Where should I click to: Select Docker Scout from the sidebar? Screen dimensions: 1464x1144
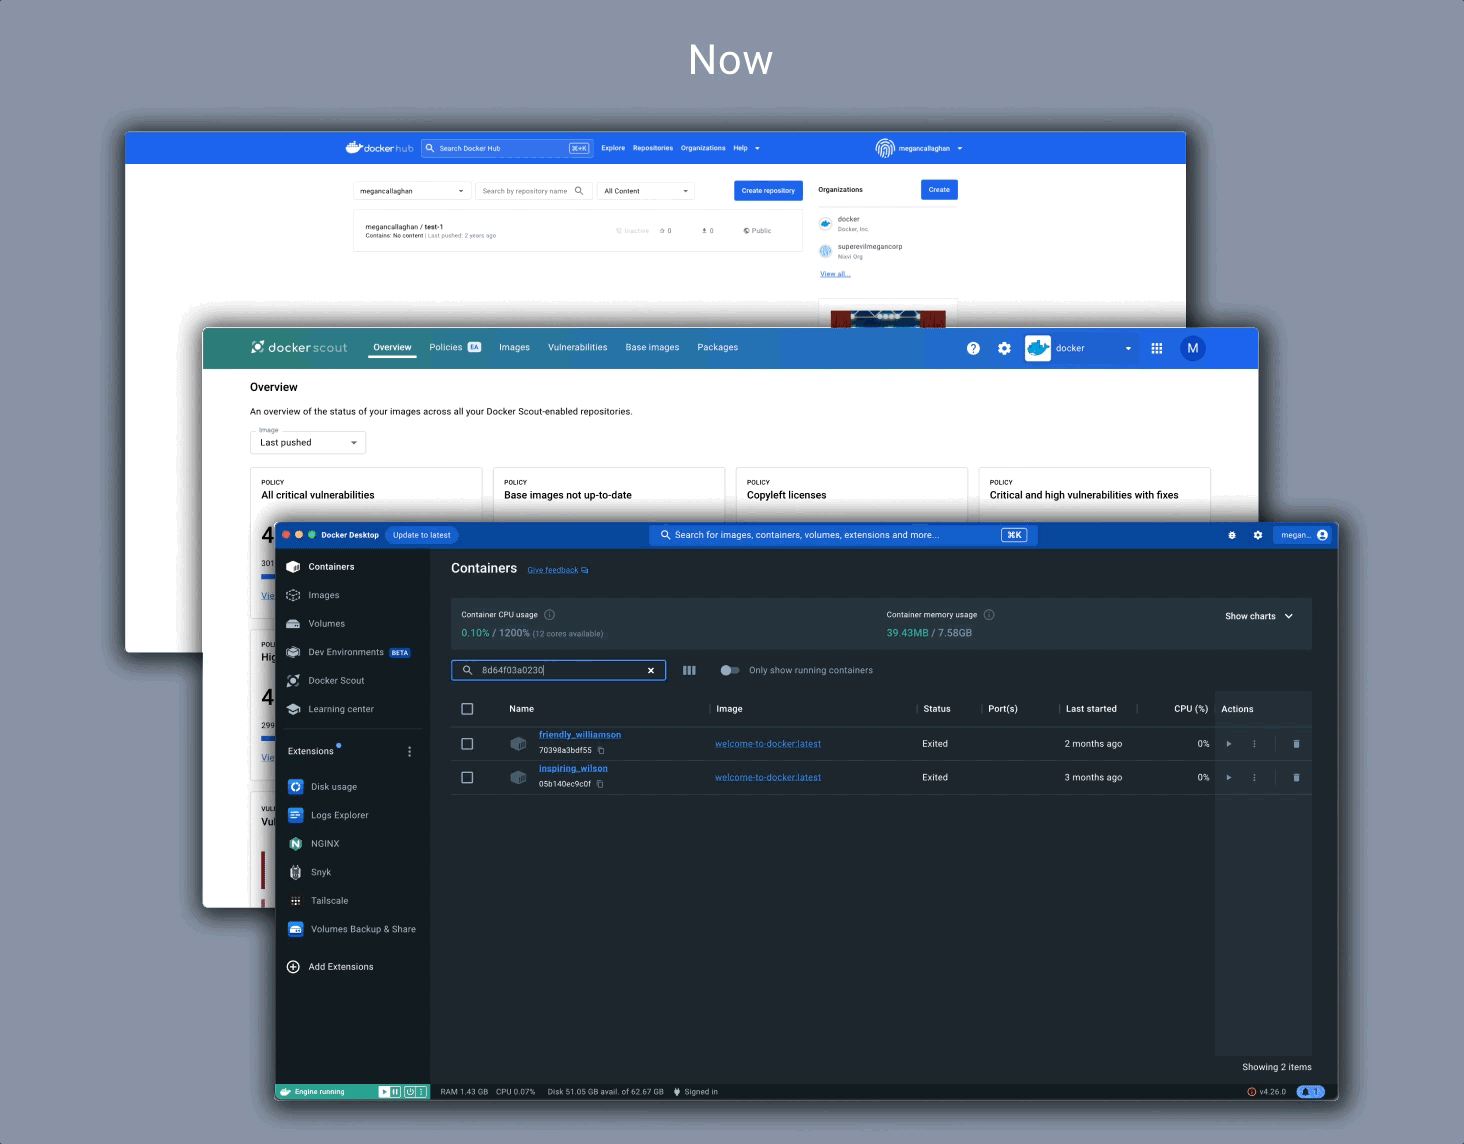pyautogui.click(x=338, y=680)
